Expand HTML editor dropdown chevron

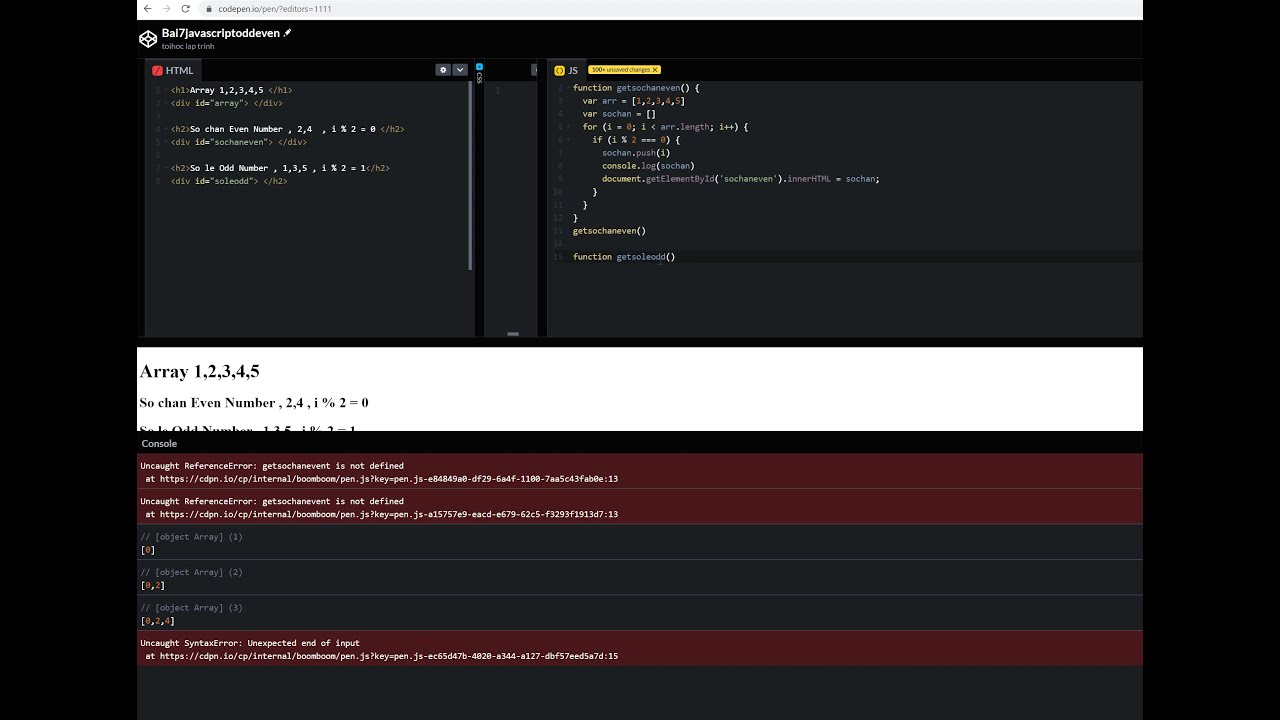[x=460, y=70]
